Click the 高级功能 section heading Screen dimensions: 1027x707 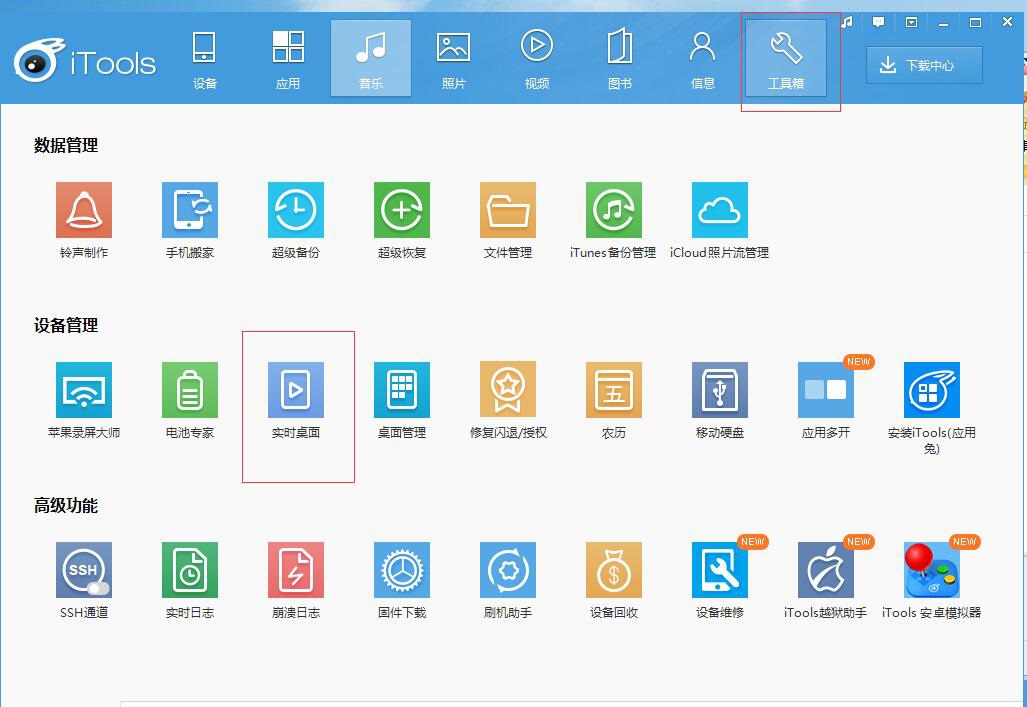click(x=66, y=505)
